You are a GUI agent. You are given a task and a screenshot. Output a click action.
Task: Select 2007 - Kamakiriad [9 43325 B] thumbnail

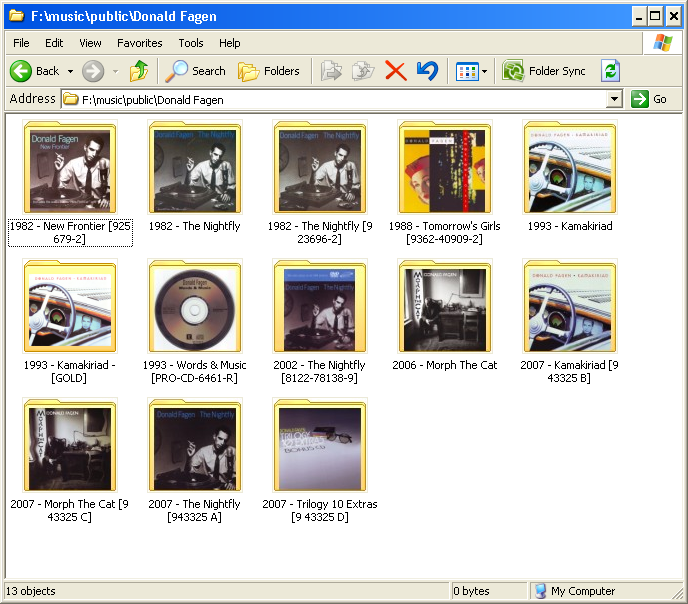click(570, 306)
